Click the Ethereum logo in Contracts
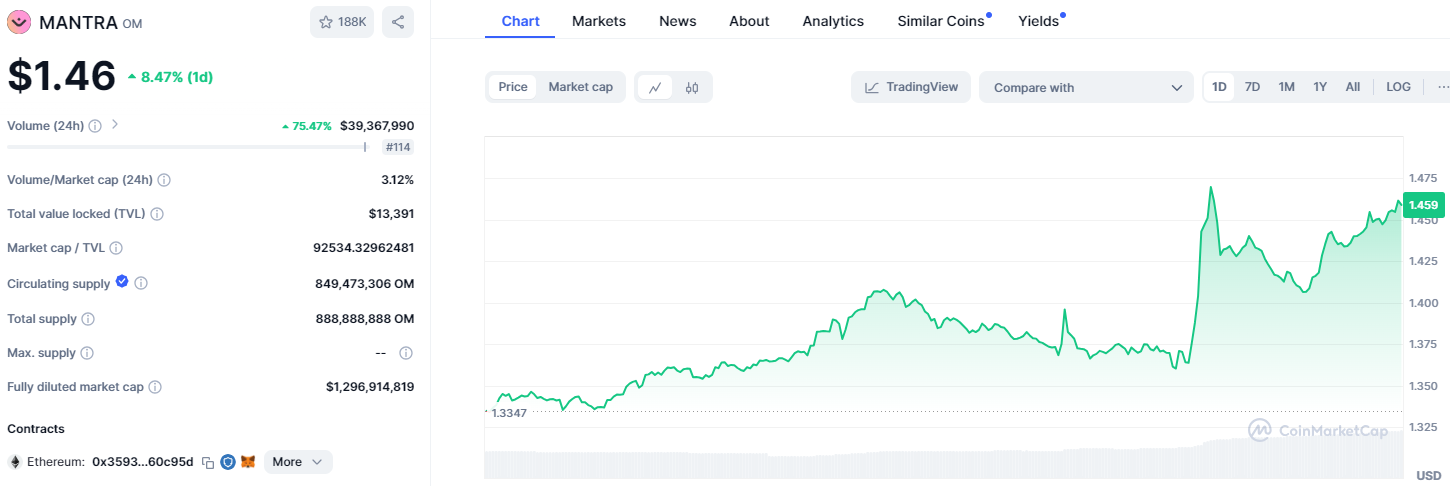 tap(15, 462)
